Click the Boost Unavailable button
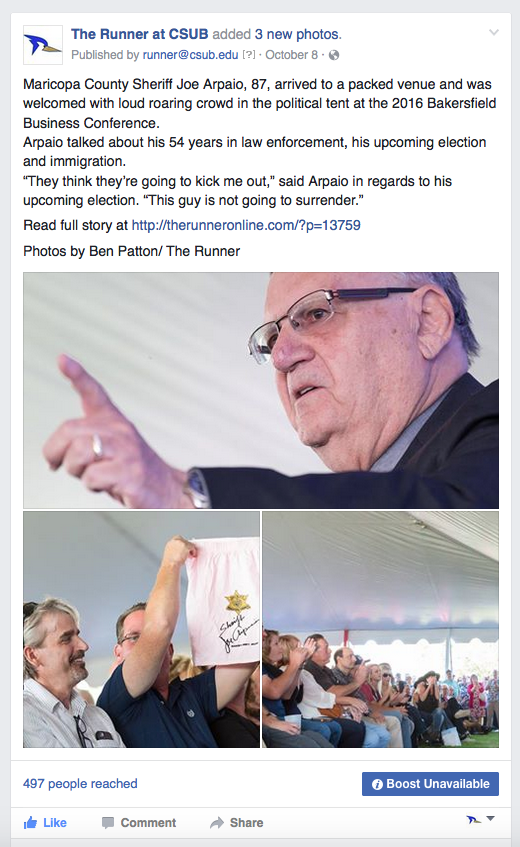 point(430,784)
